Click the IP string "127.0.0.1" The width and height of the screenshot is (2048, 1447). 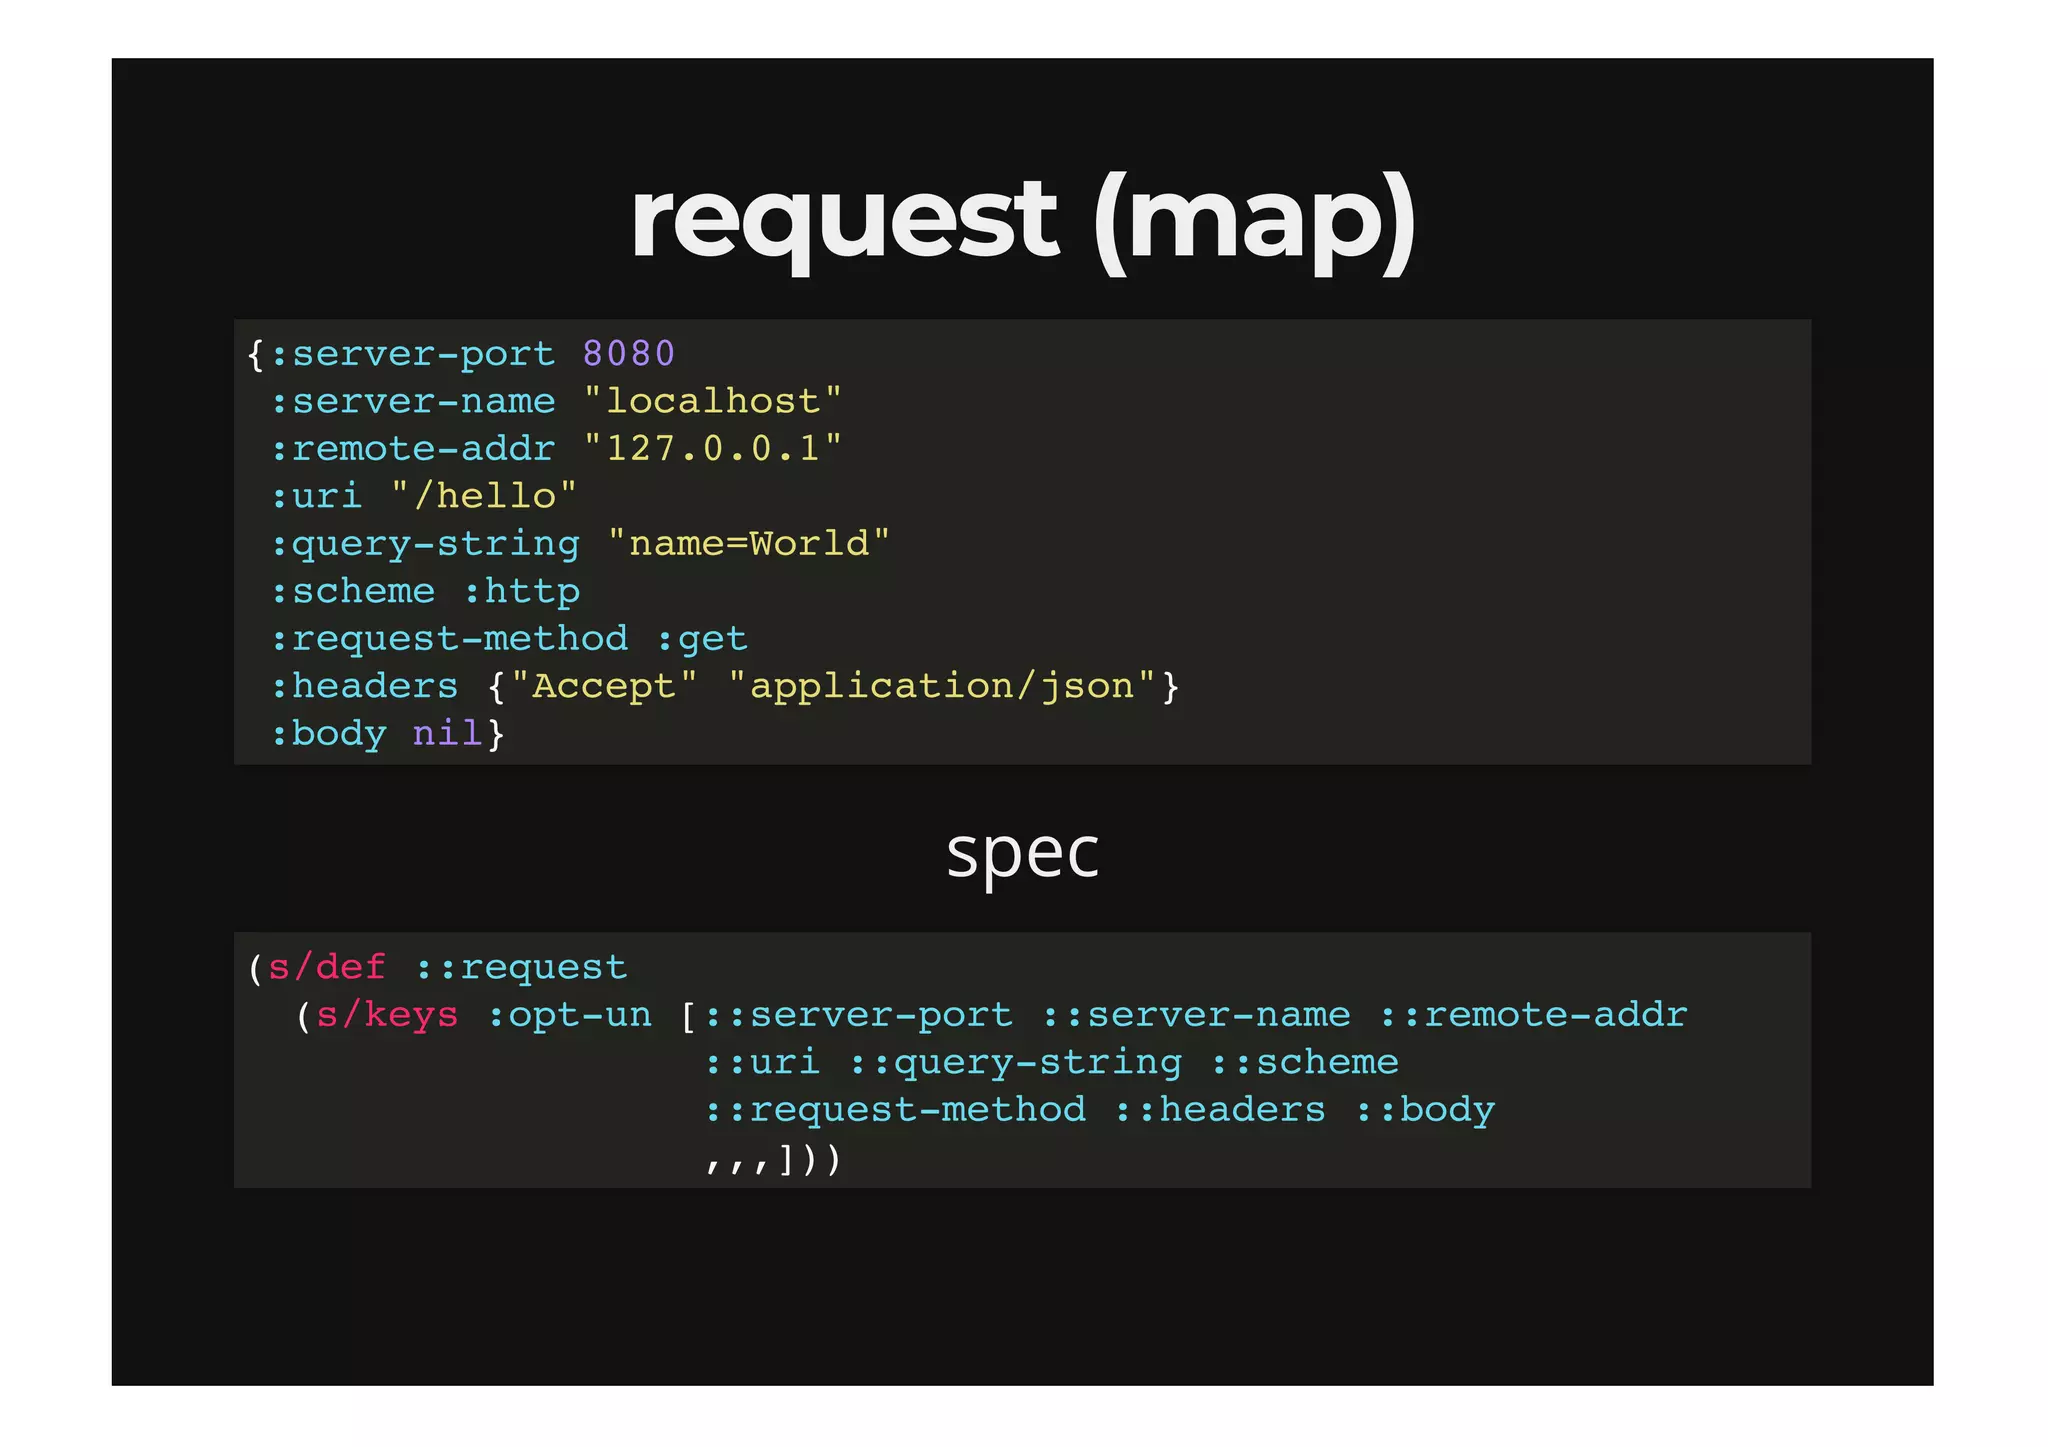pyautogui.click(x=713, y=449)
